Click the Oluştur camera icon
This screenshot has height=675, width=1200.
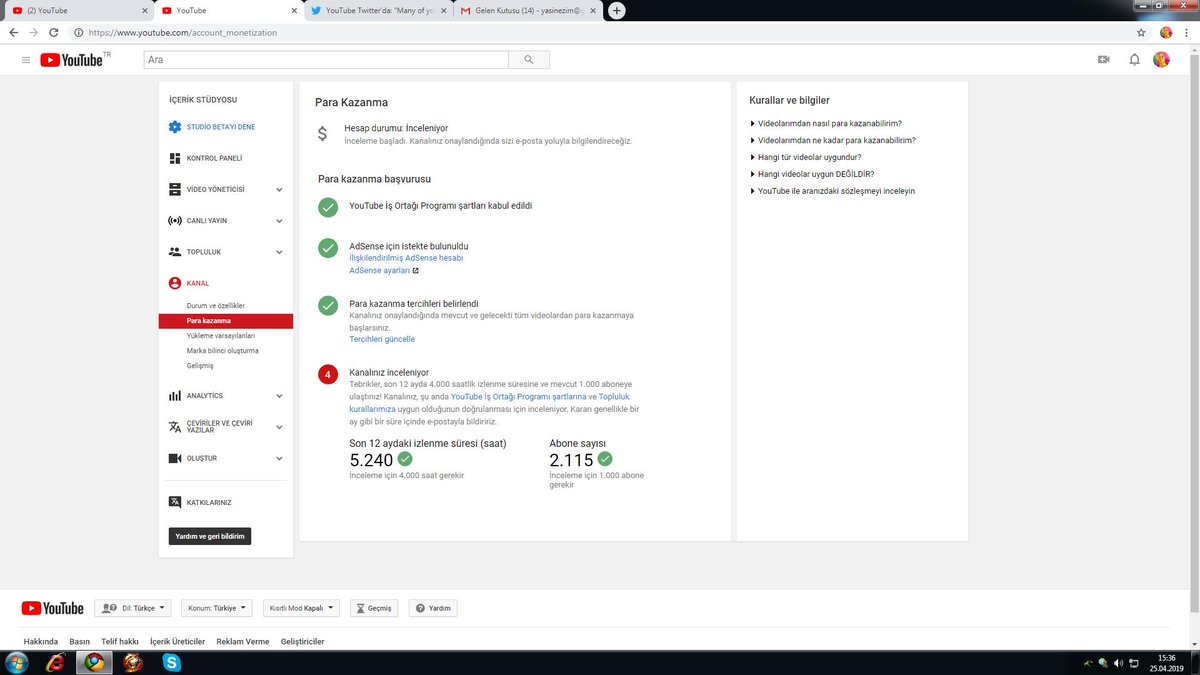(x=175, y=458)
